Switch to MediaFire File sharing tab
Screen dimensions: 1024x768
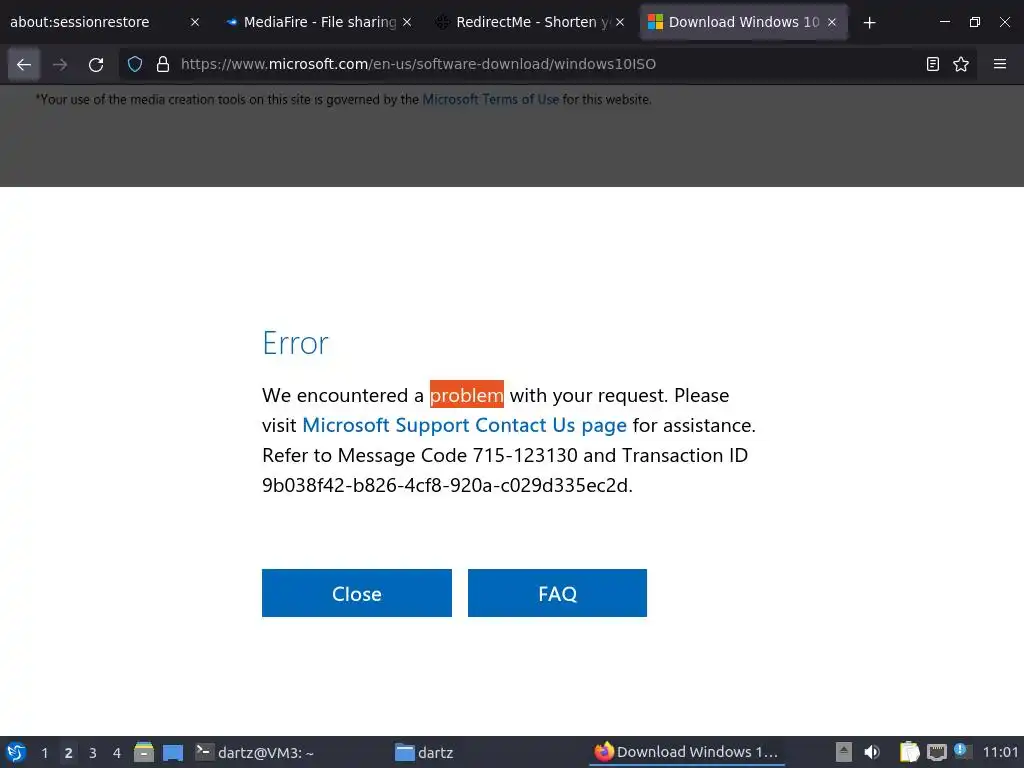click(x=319, y=22)
